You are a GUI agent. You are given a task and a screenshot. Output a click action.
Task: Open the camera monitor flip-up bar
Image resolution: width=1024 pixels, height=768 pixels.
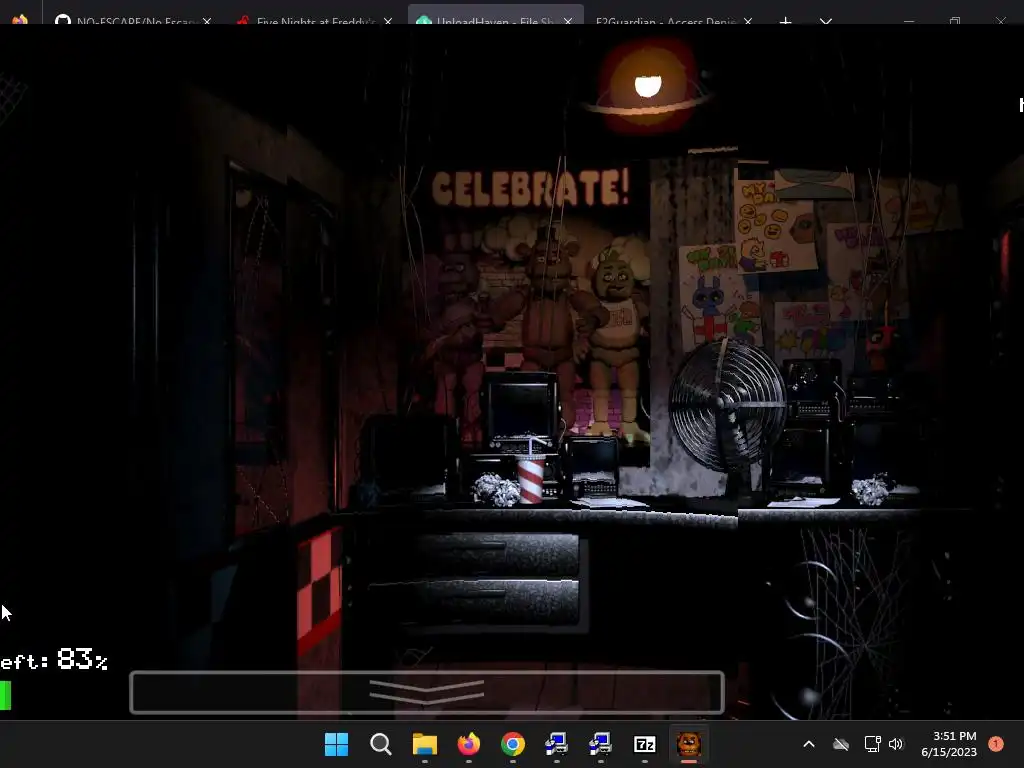pos(426,692)
